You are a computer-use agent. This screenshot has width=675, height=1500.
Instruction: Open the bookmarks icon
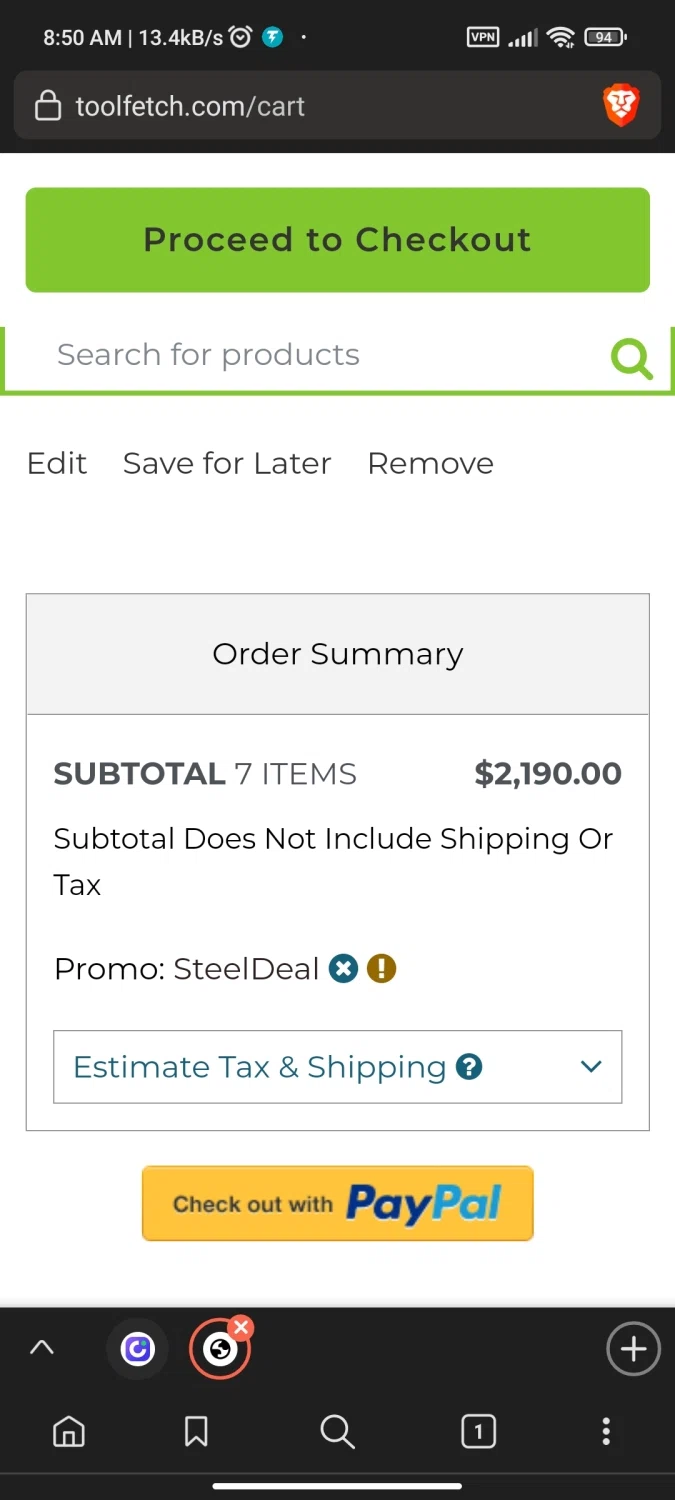point(196,1432)
